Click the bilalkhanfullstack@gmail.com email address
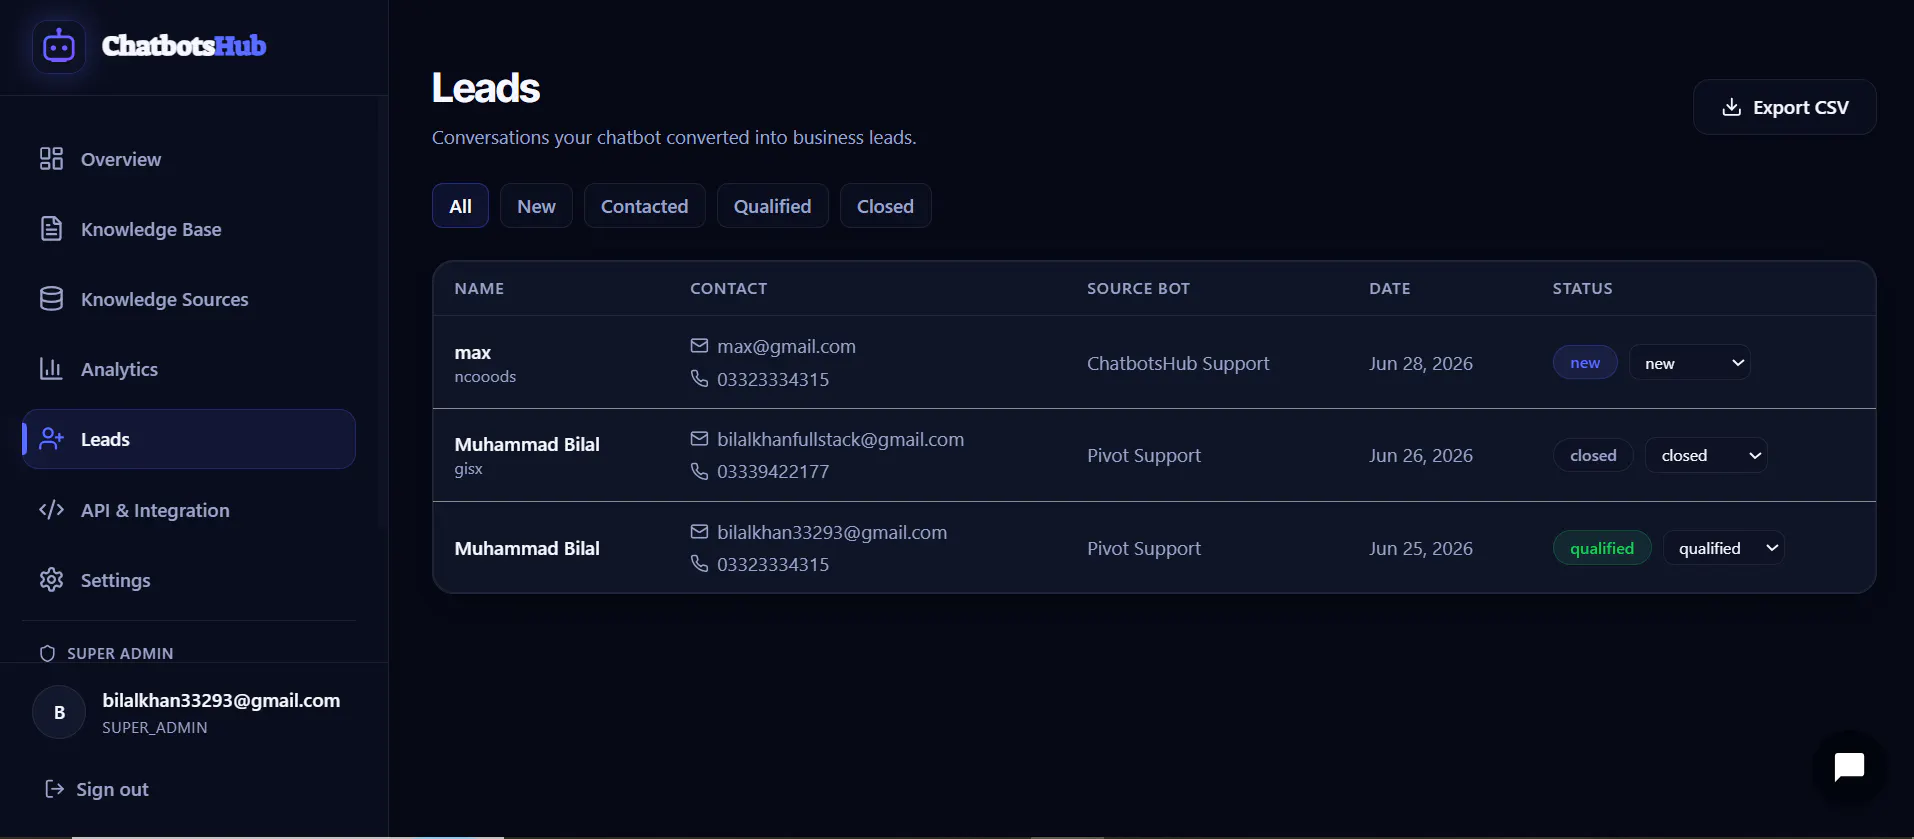 (x=841, y=439)
